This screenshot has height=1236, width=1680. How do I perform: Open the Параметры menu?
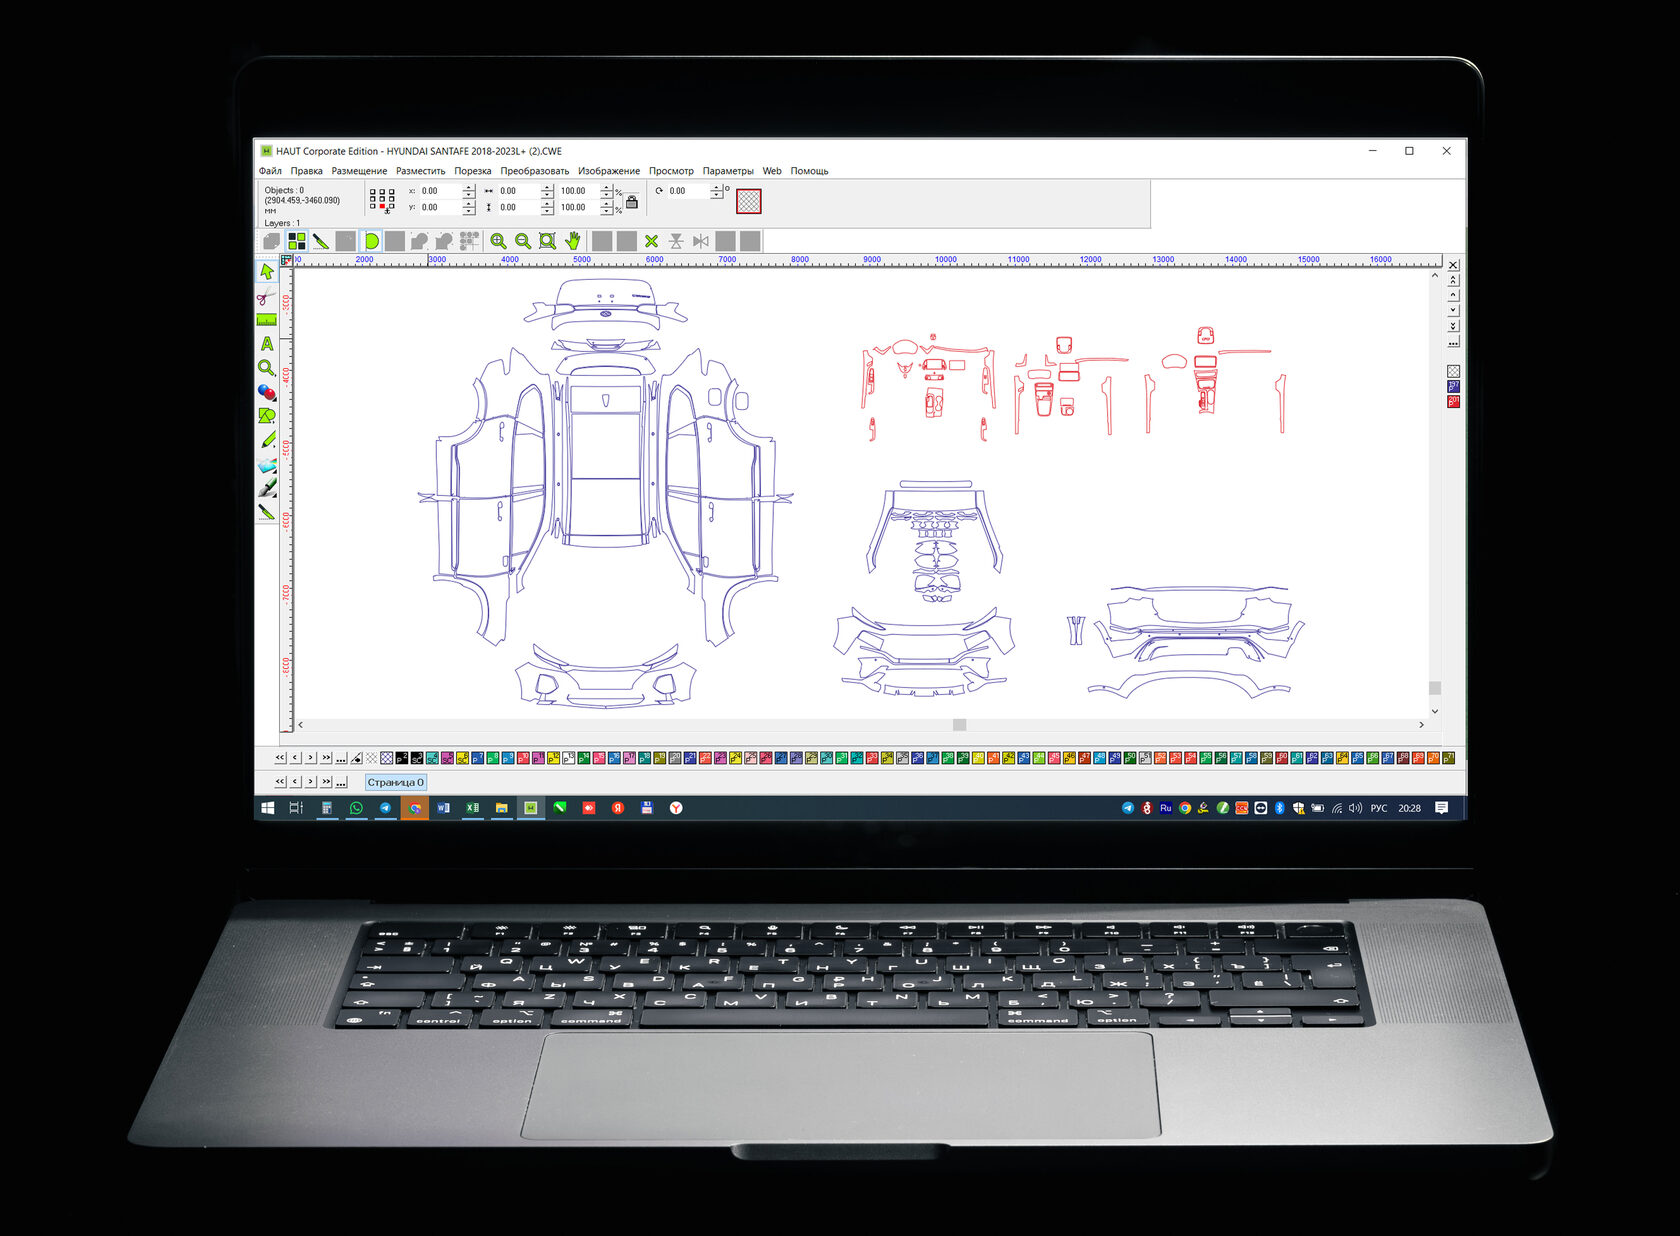click(x=728, y=171)
